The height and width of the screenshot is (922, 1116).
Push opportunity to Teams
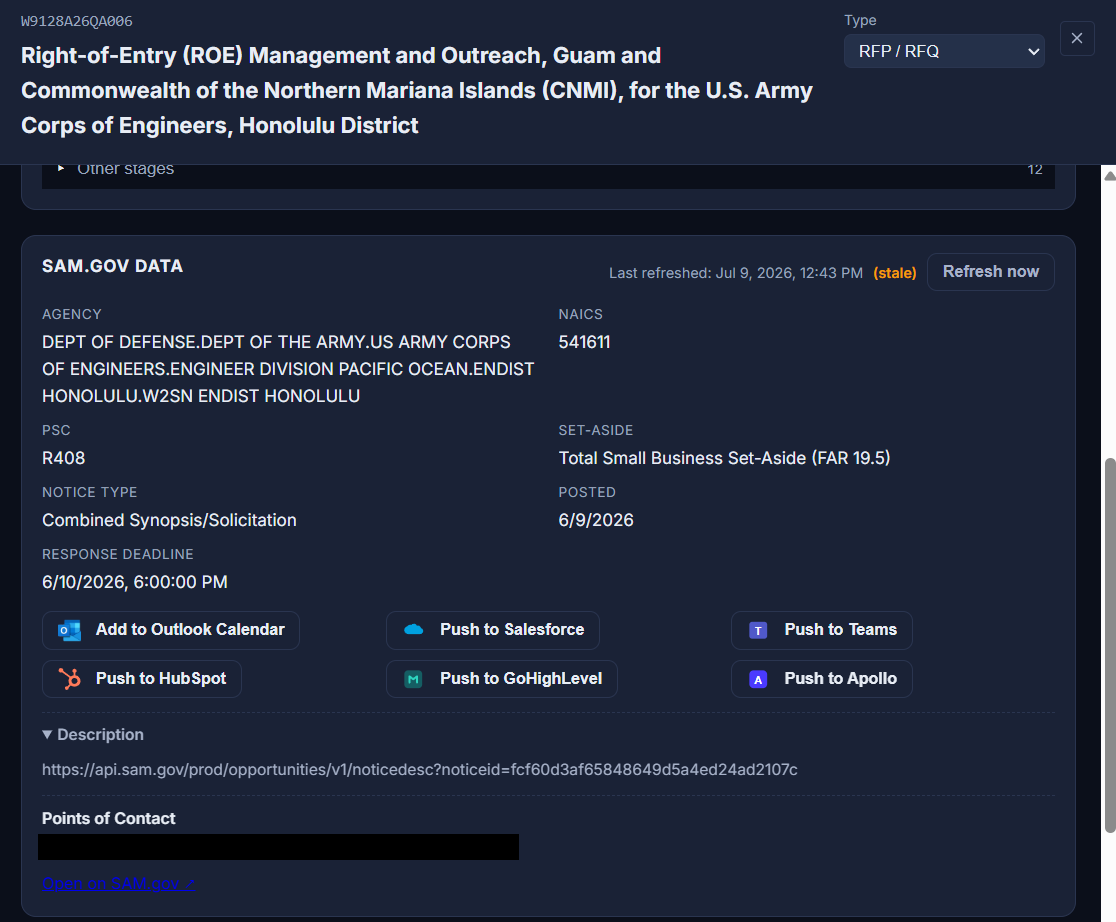tap(821, 630)
